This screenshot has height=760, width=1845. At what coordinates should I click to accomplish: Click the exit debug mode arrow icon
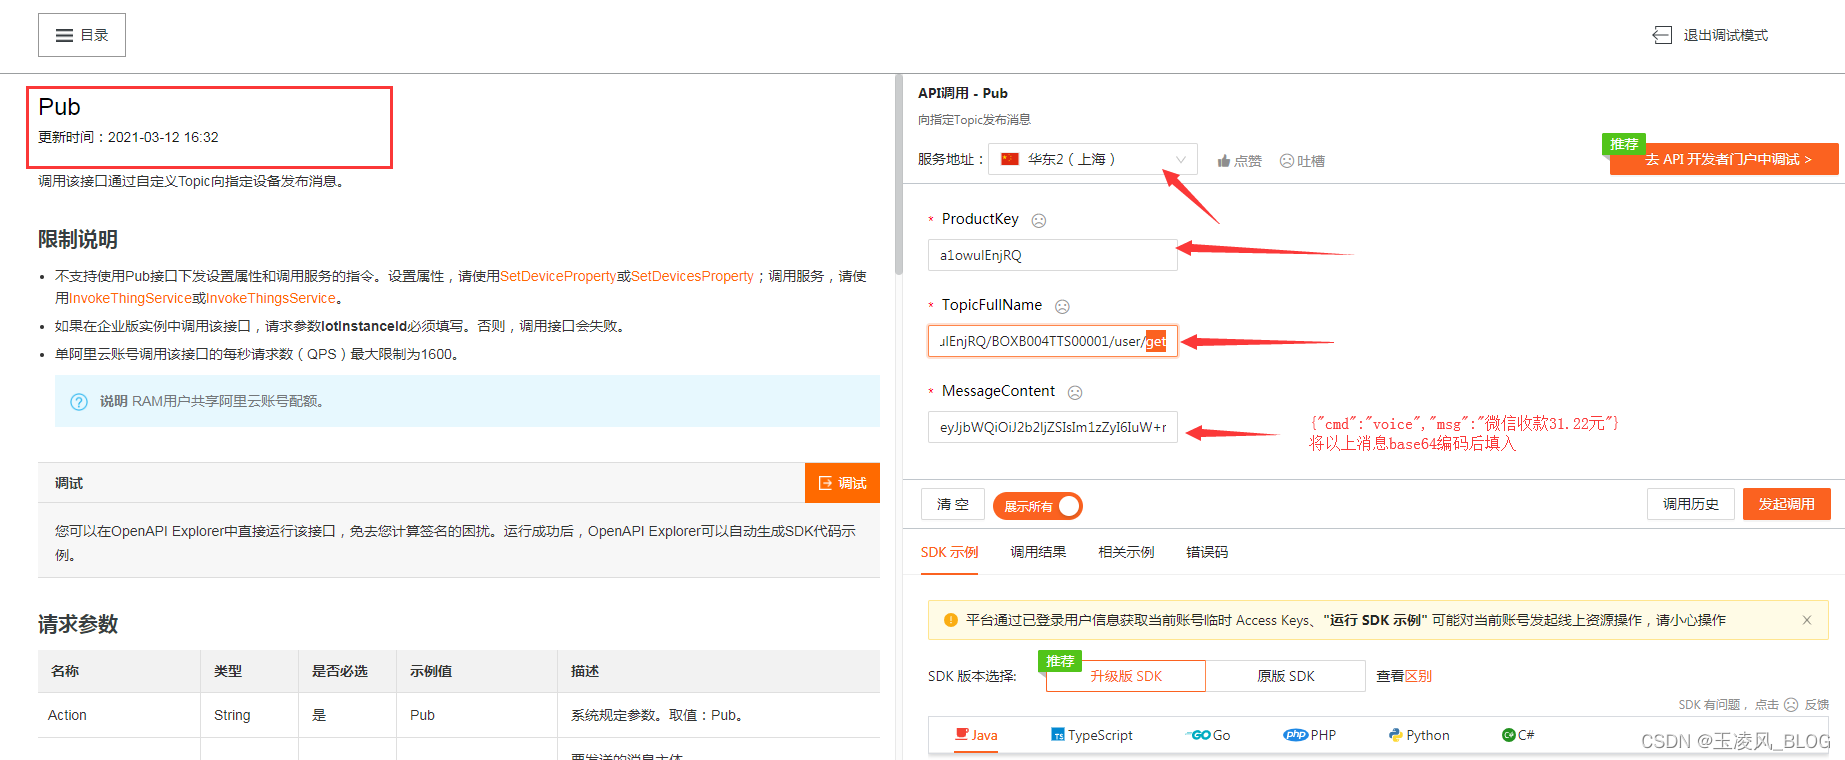[x=1662, y=35]
